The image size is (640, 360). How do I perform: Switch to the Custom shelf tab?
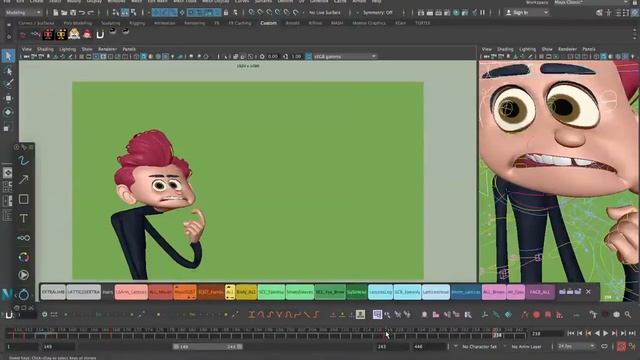click(x=269, y=23)
